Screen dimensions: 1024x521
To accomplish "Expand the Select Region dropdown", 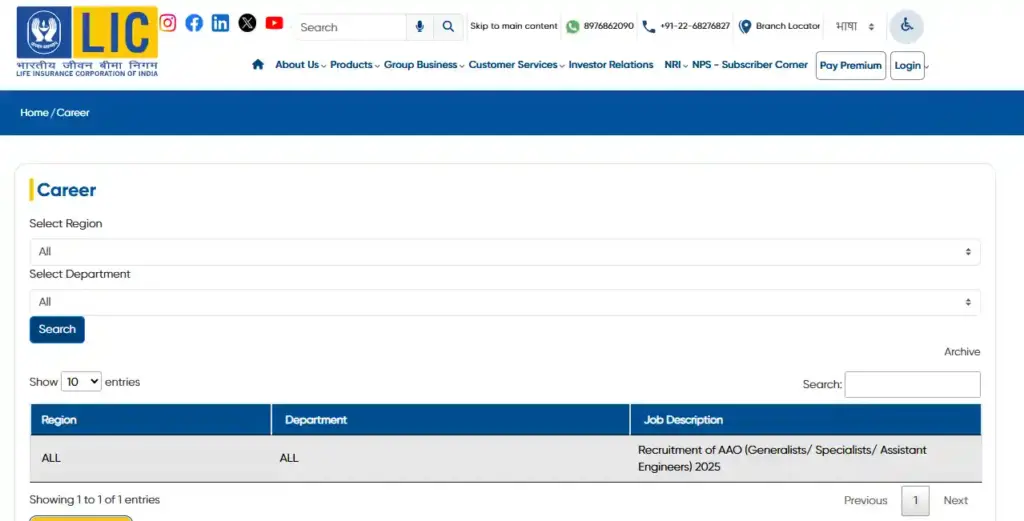I will [504, 252].
